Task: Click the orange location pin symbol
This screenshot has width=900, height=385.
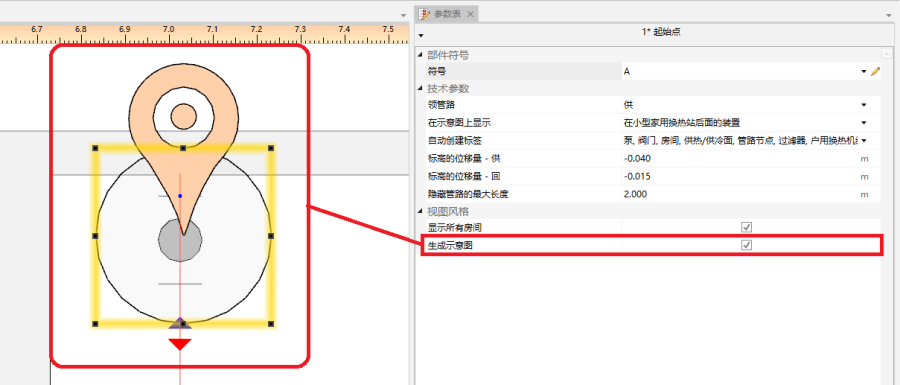Action: click(x=183, y=132)
